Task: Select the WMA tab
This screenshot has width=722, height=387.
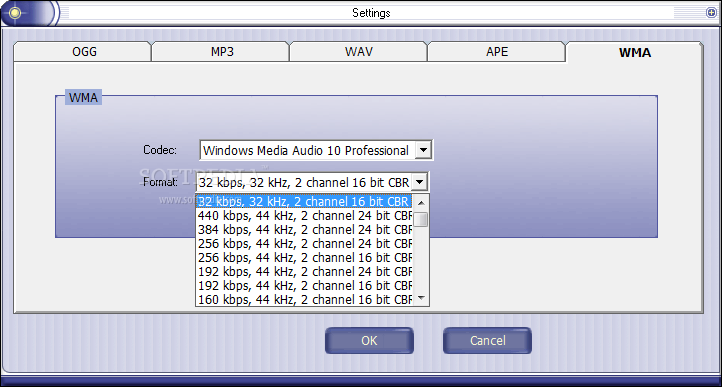Action: tap(635, 52)
